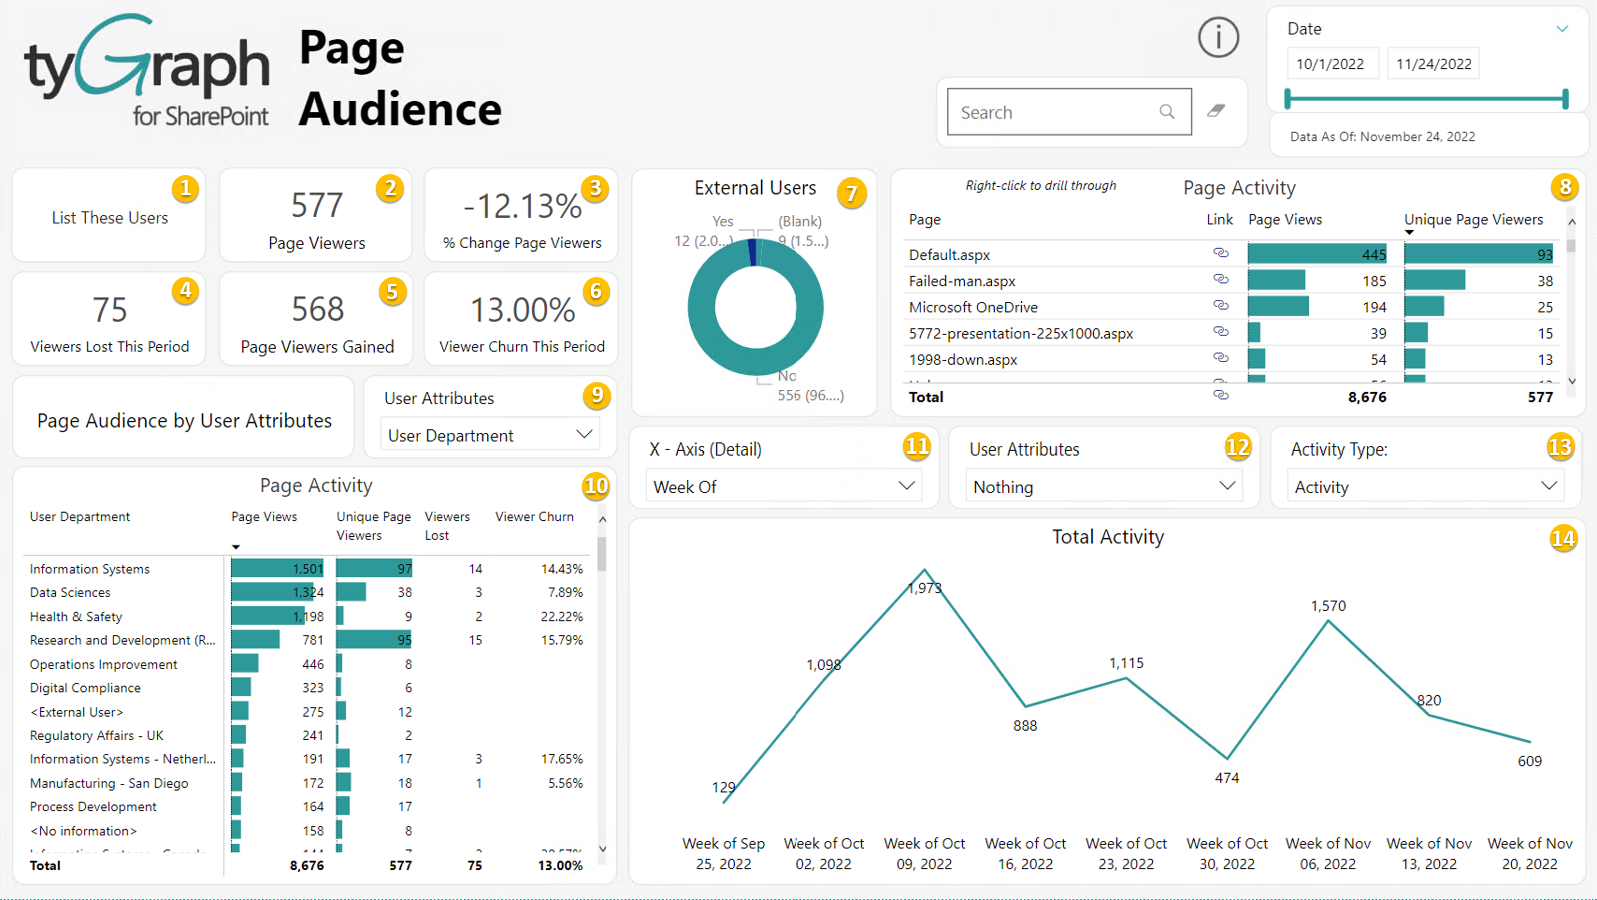1597x900 pixels.
Task: Sort by Viewer Churn column header
Action: click(x=534, y=517)
